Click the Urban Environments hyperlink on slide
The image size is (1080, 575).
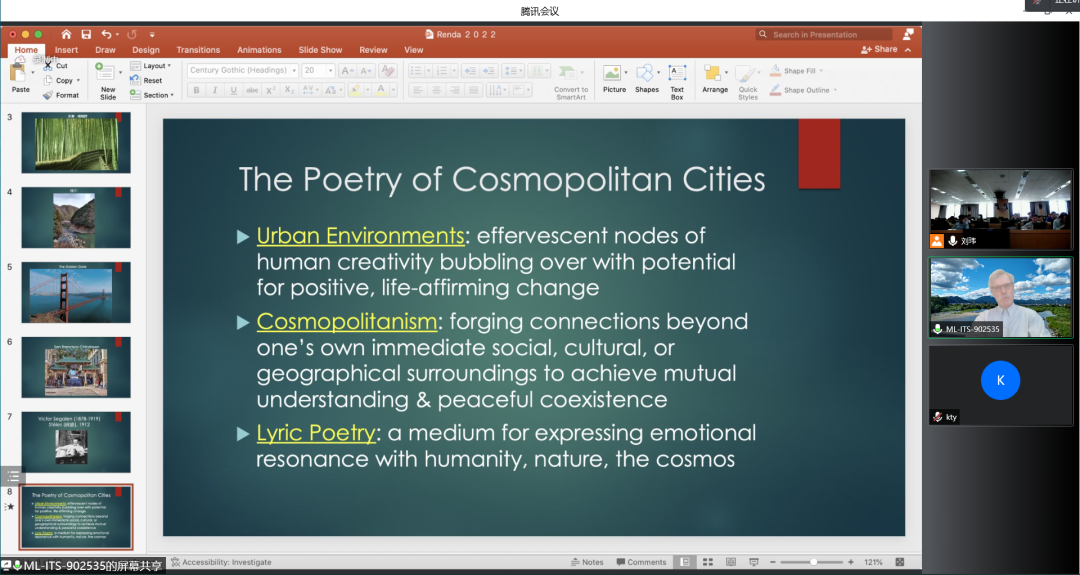pyautogui.click(x=360, y=236)
